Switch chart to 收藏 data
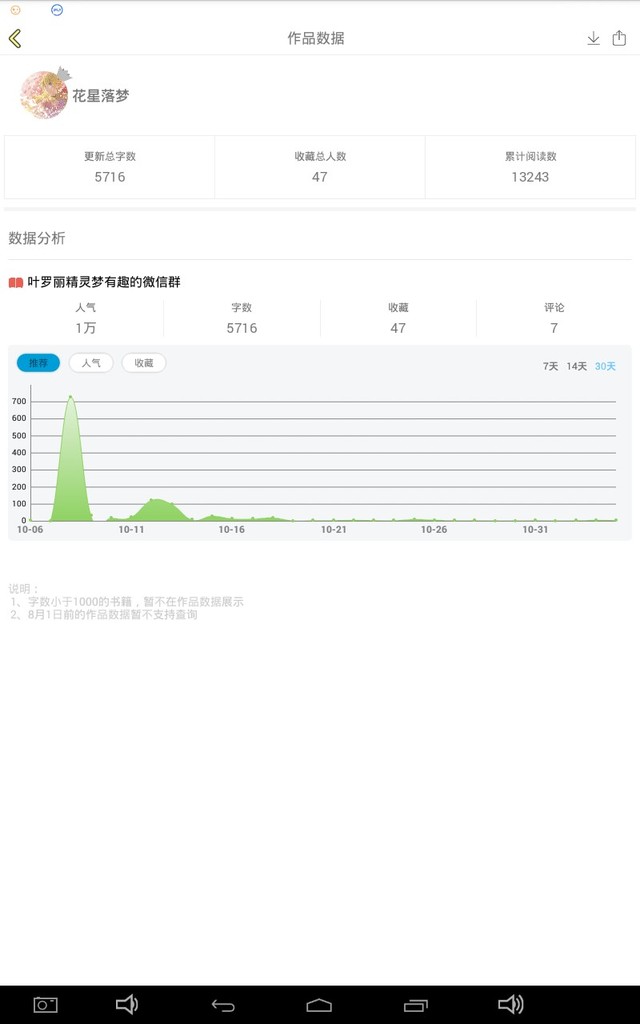 tap(144, 363)
